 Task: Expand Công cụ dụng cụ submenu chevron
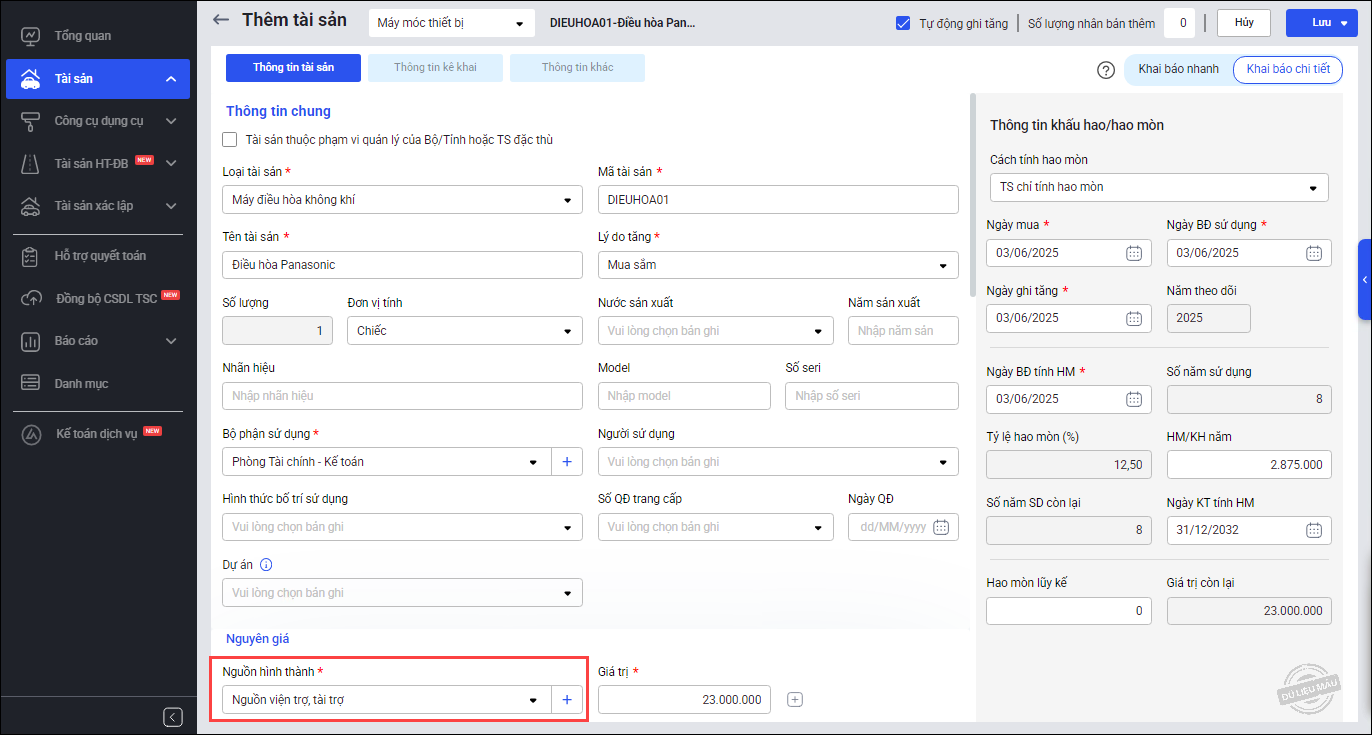[x=171, y=121]
